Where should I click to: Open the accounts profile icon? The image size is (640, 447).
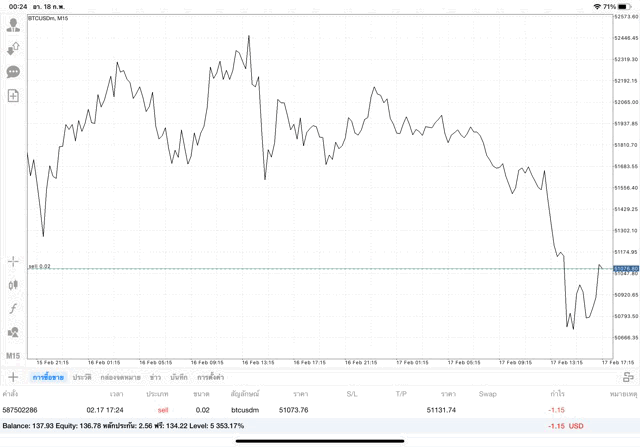pyautogui.click(x=13, y=25)
